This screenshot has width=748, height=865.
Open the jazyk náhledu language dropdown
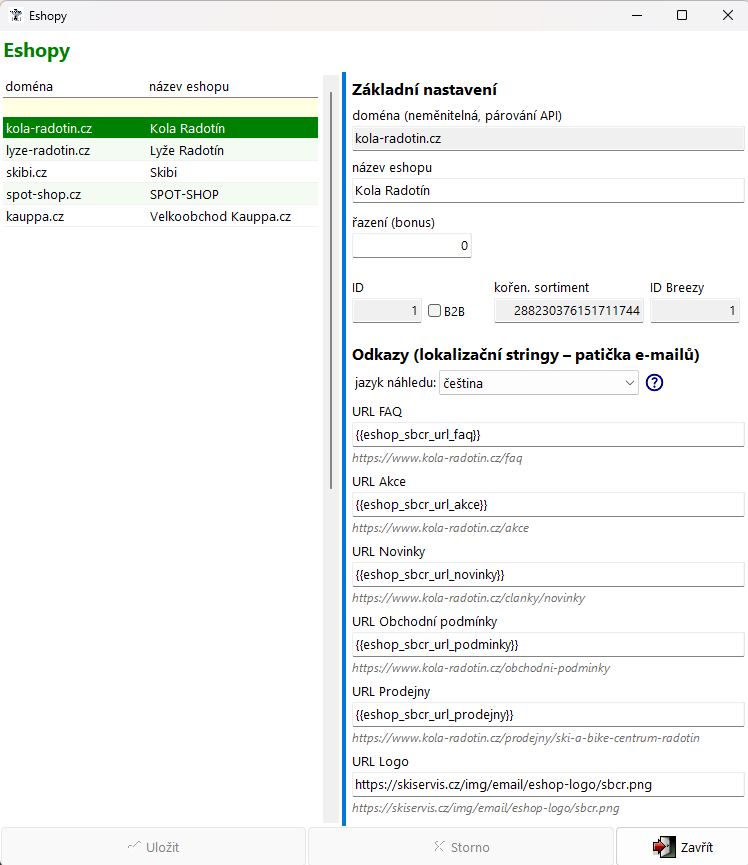[x=539, y=383]
